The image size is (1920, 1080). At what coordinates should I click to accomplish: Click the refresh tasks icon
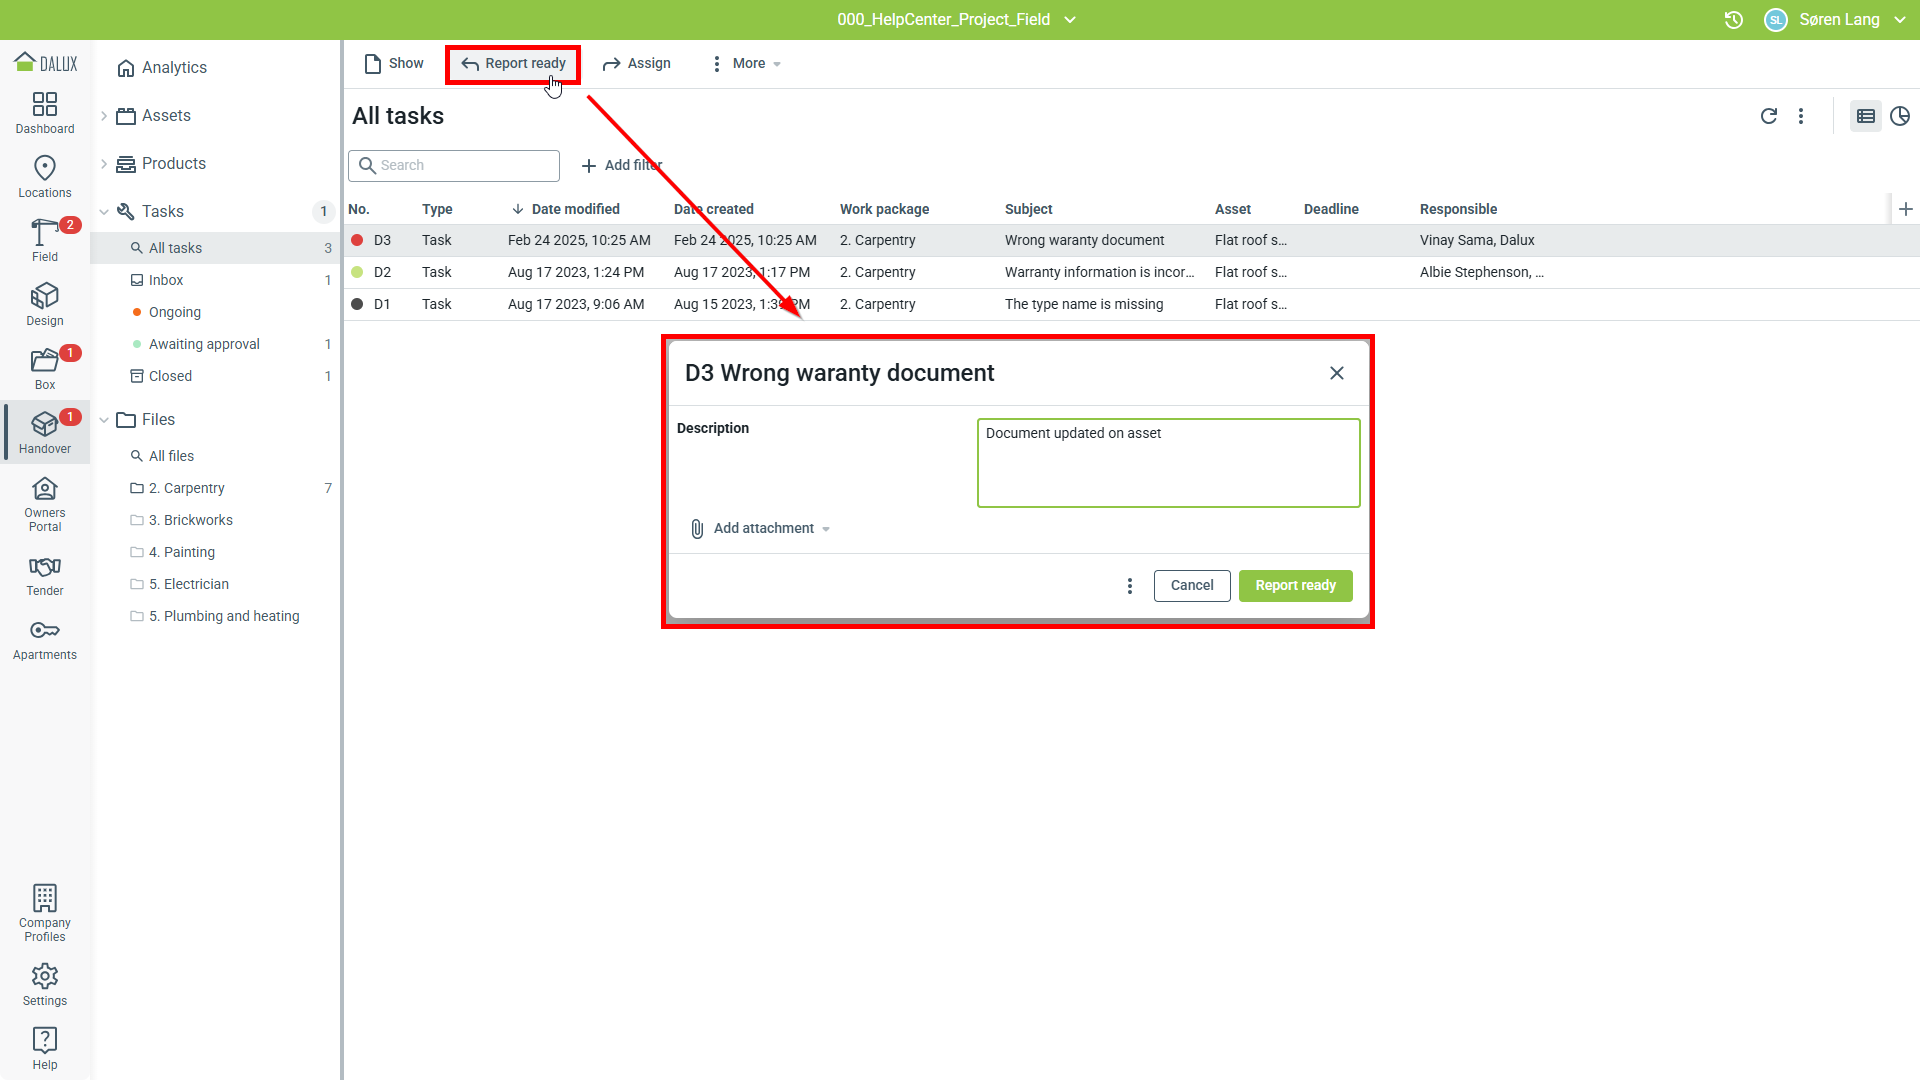pyautogui.click(x=1768, y=116)
